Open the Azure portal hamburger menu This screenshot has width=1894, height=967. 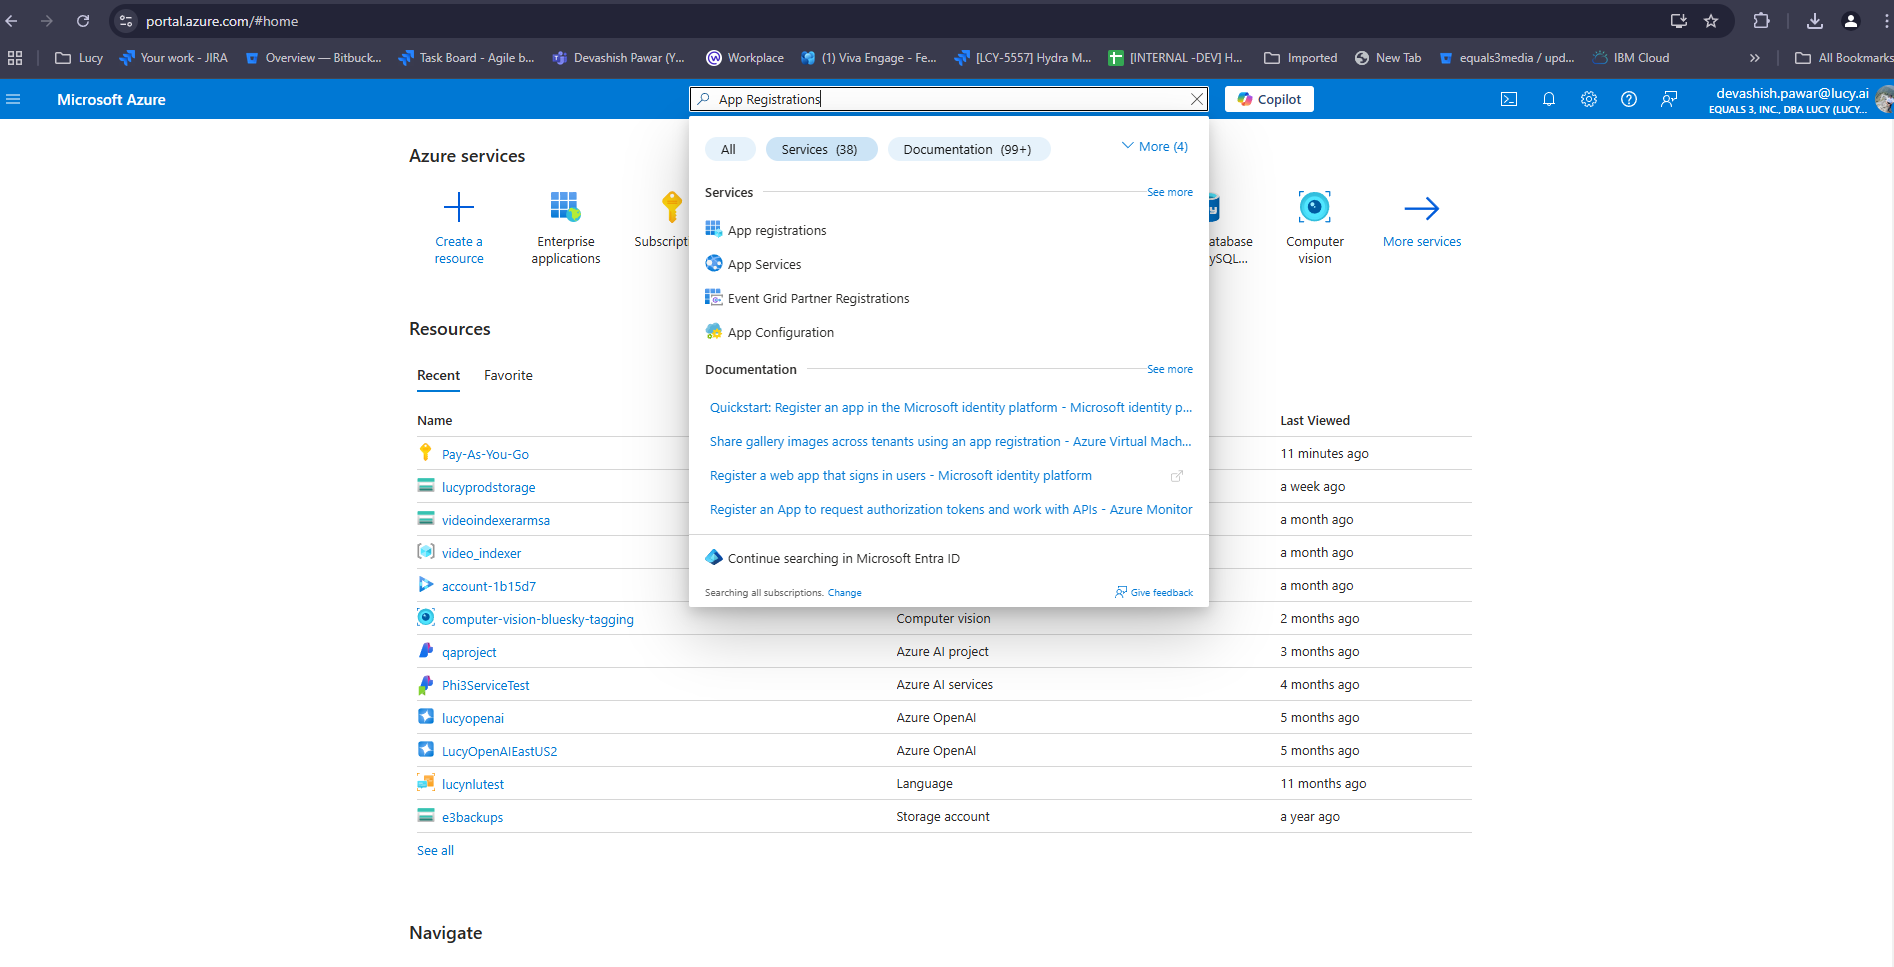pos(13,99)
